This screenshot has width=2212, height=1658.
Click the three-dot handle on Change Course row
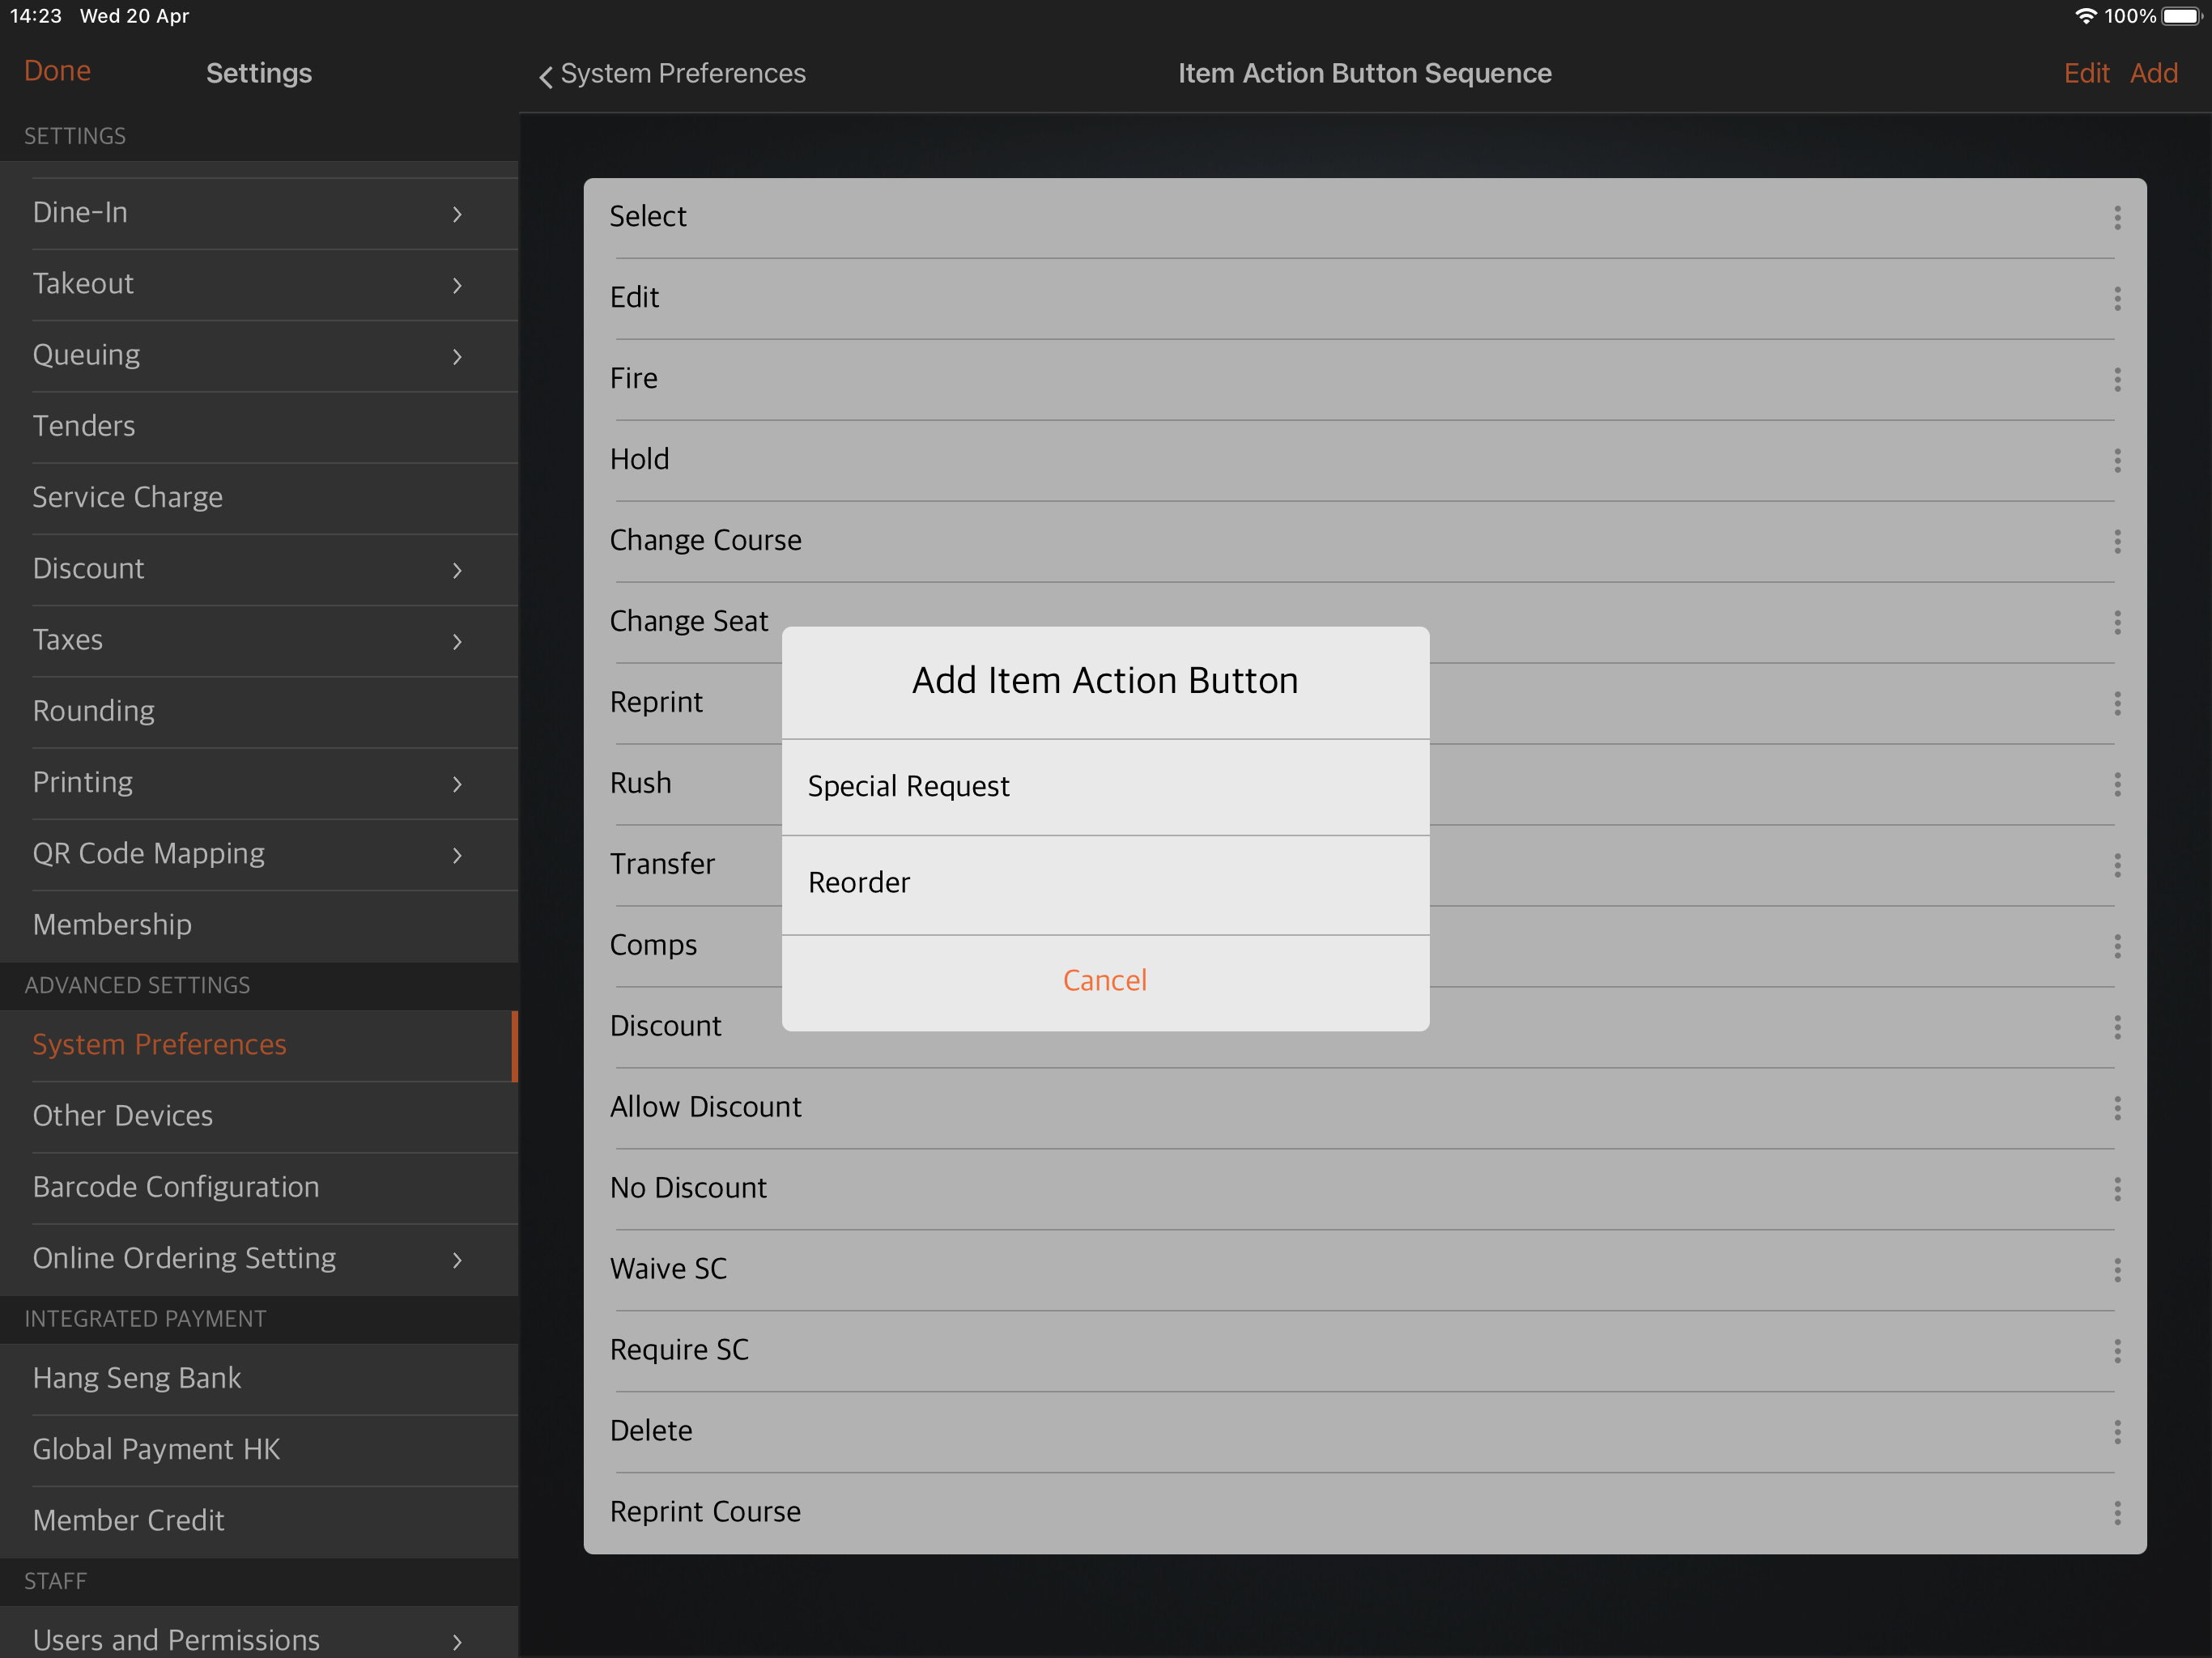tap(2117, 541)
